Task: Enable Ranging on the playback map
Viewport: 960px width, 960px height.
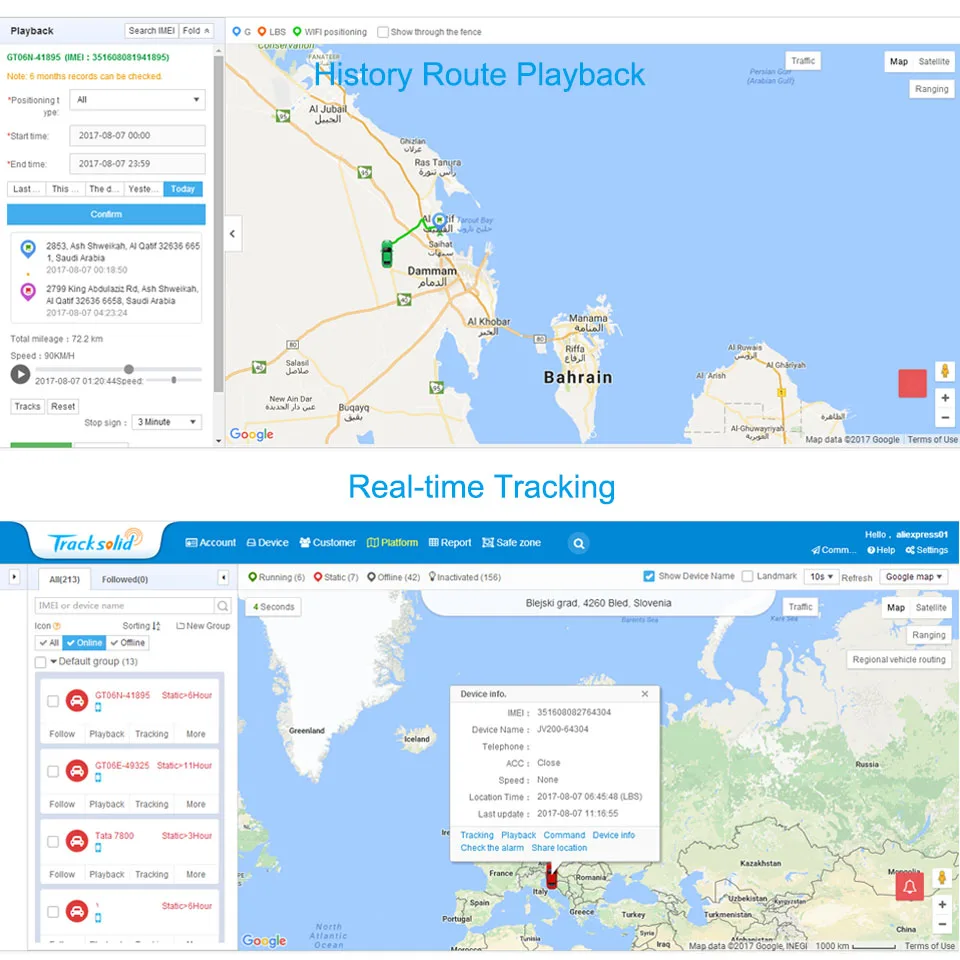Action: point(931,89)
